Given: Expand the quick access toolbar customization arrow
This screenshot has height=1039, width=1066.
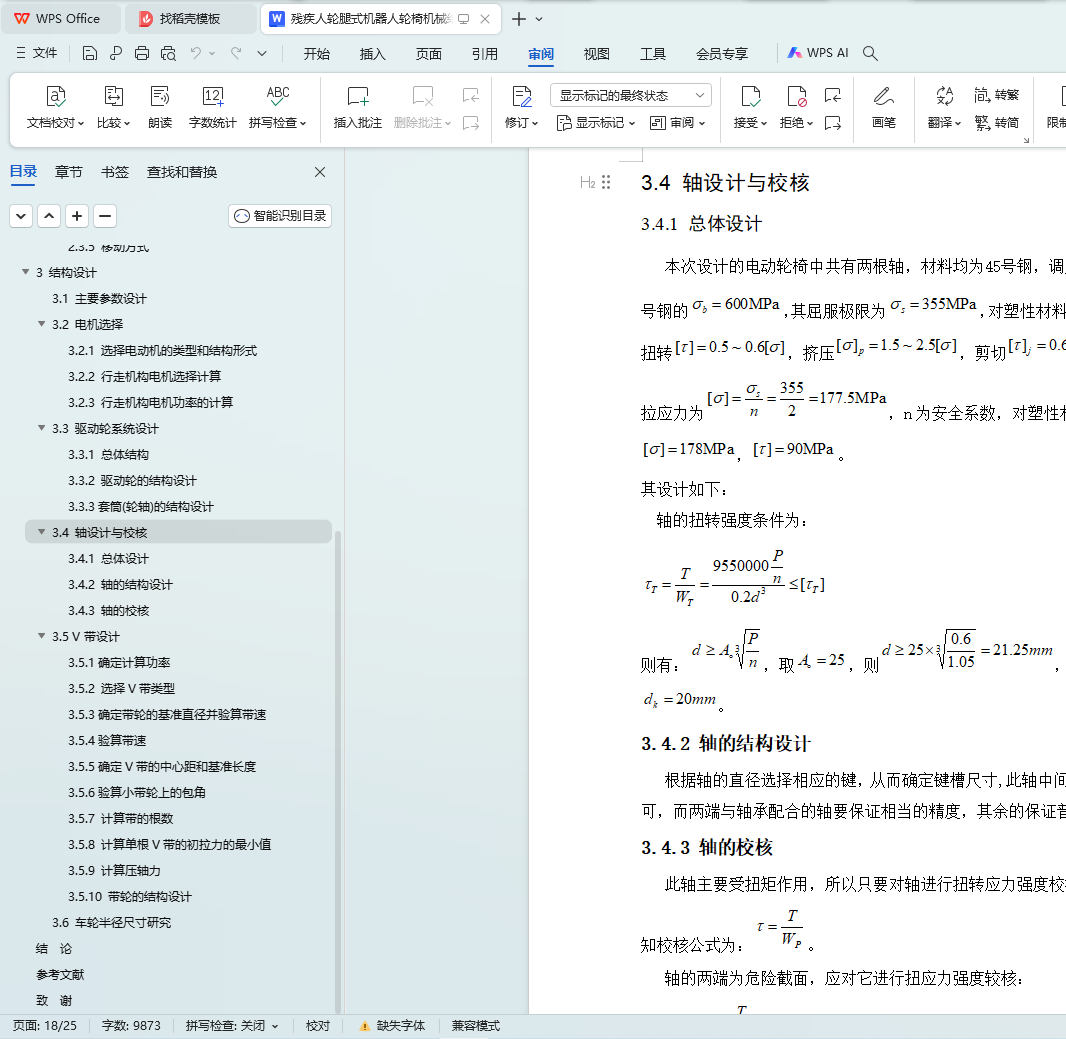Looking at the screenshot, I should [x=262, y=53].
